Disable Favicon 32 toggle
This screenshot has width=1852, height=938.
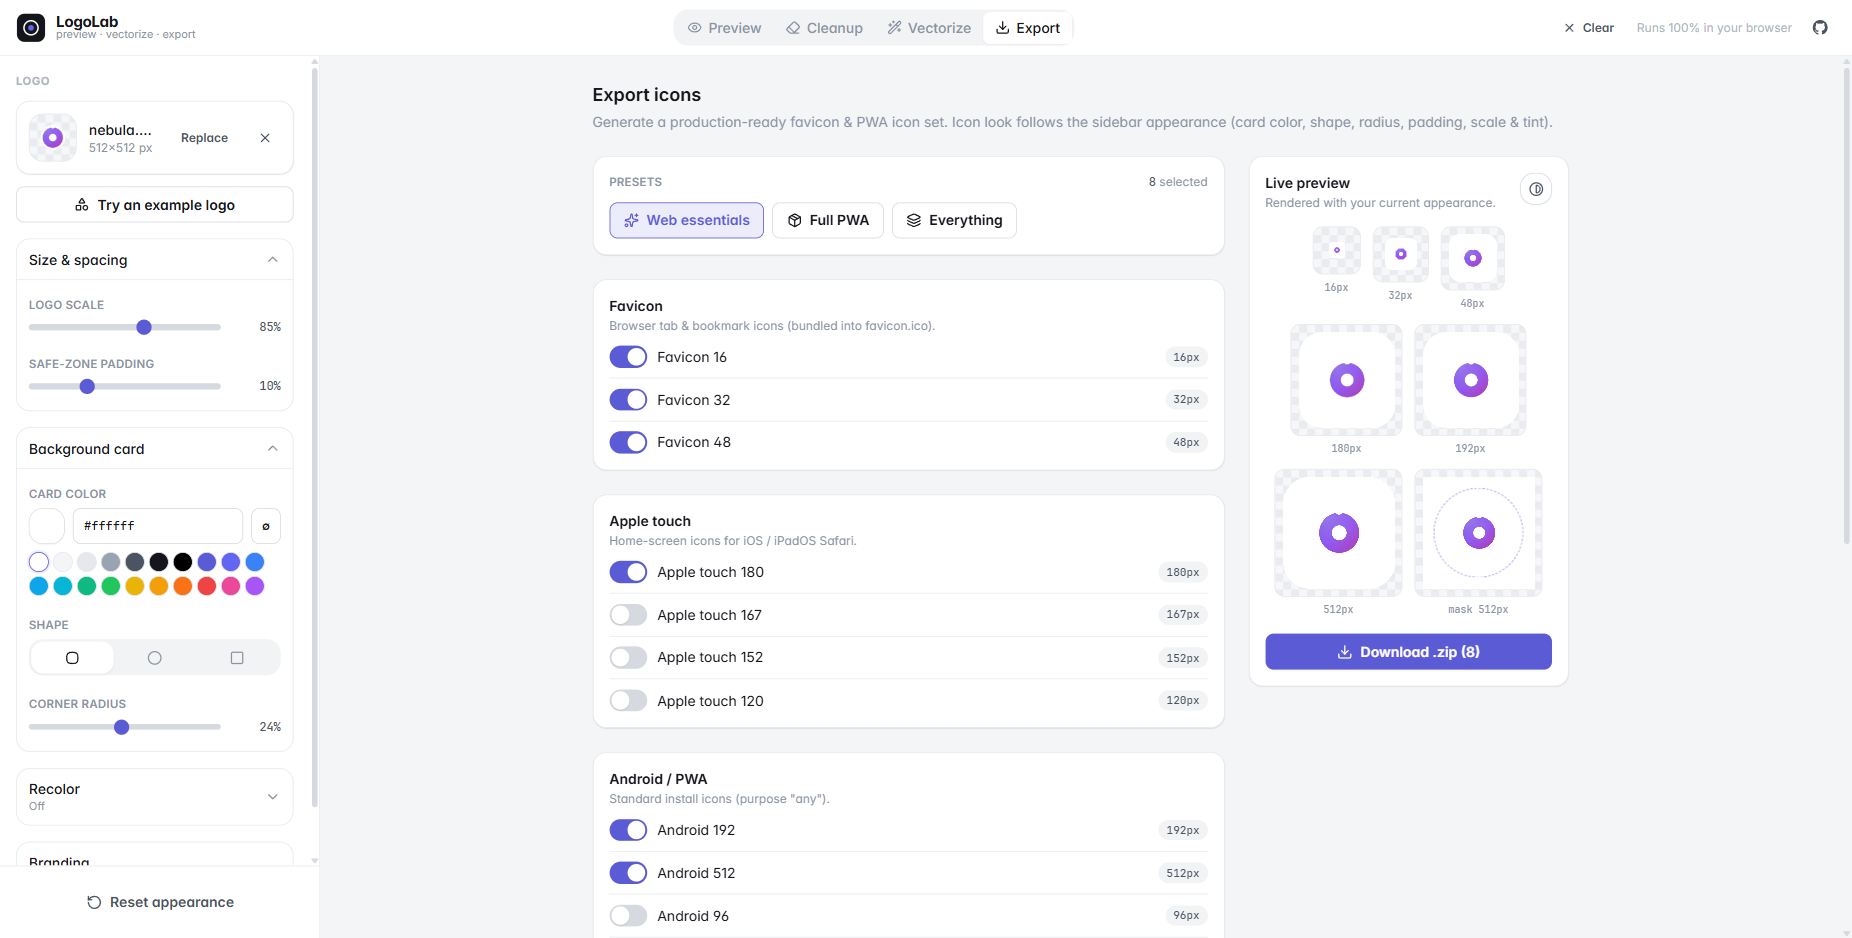(x=628, y=400)
